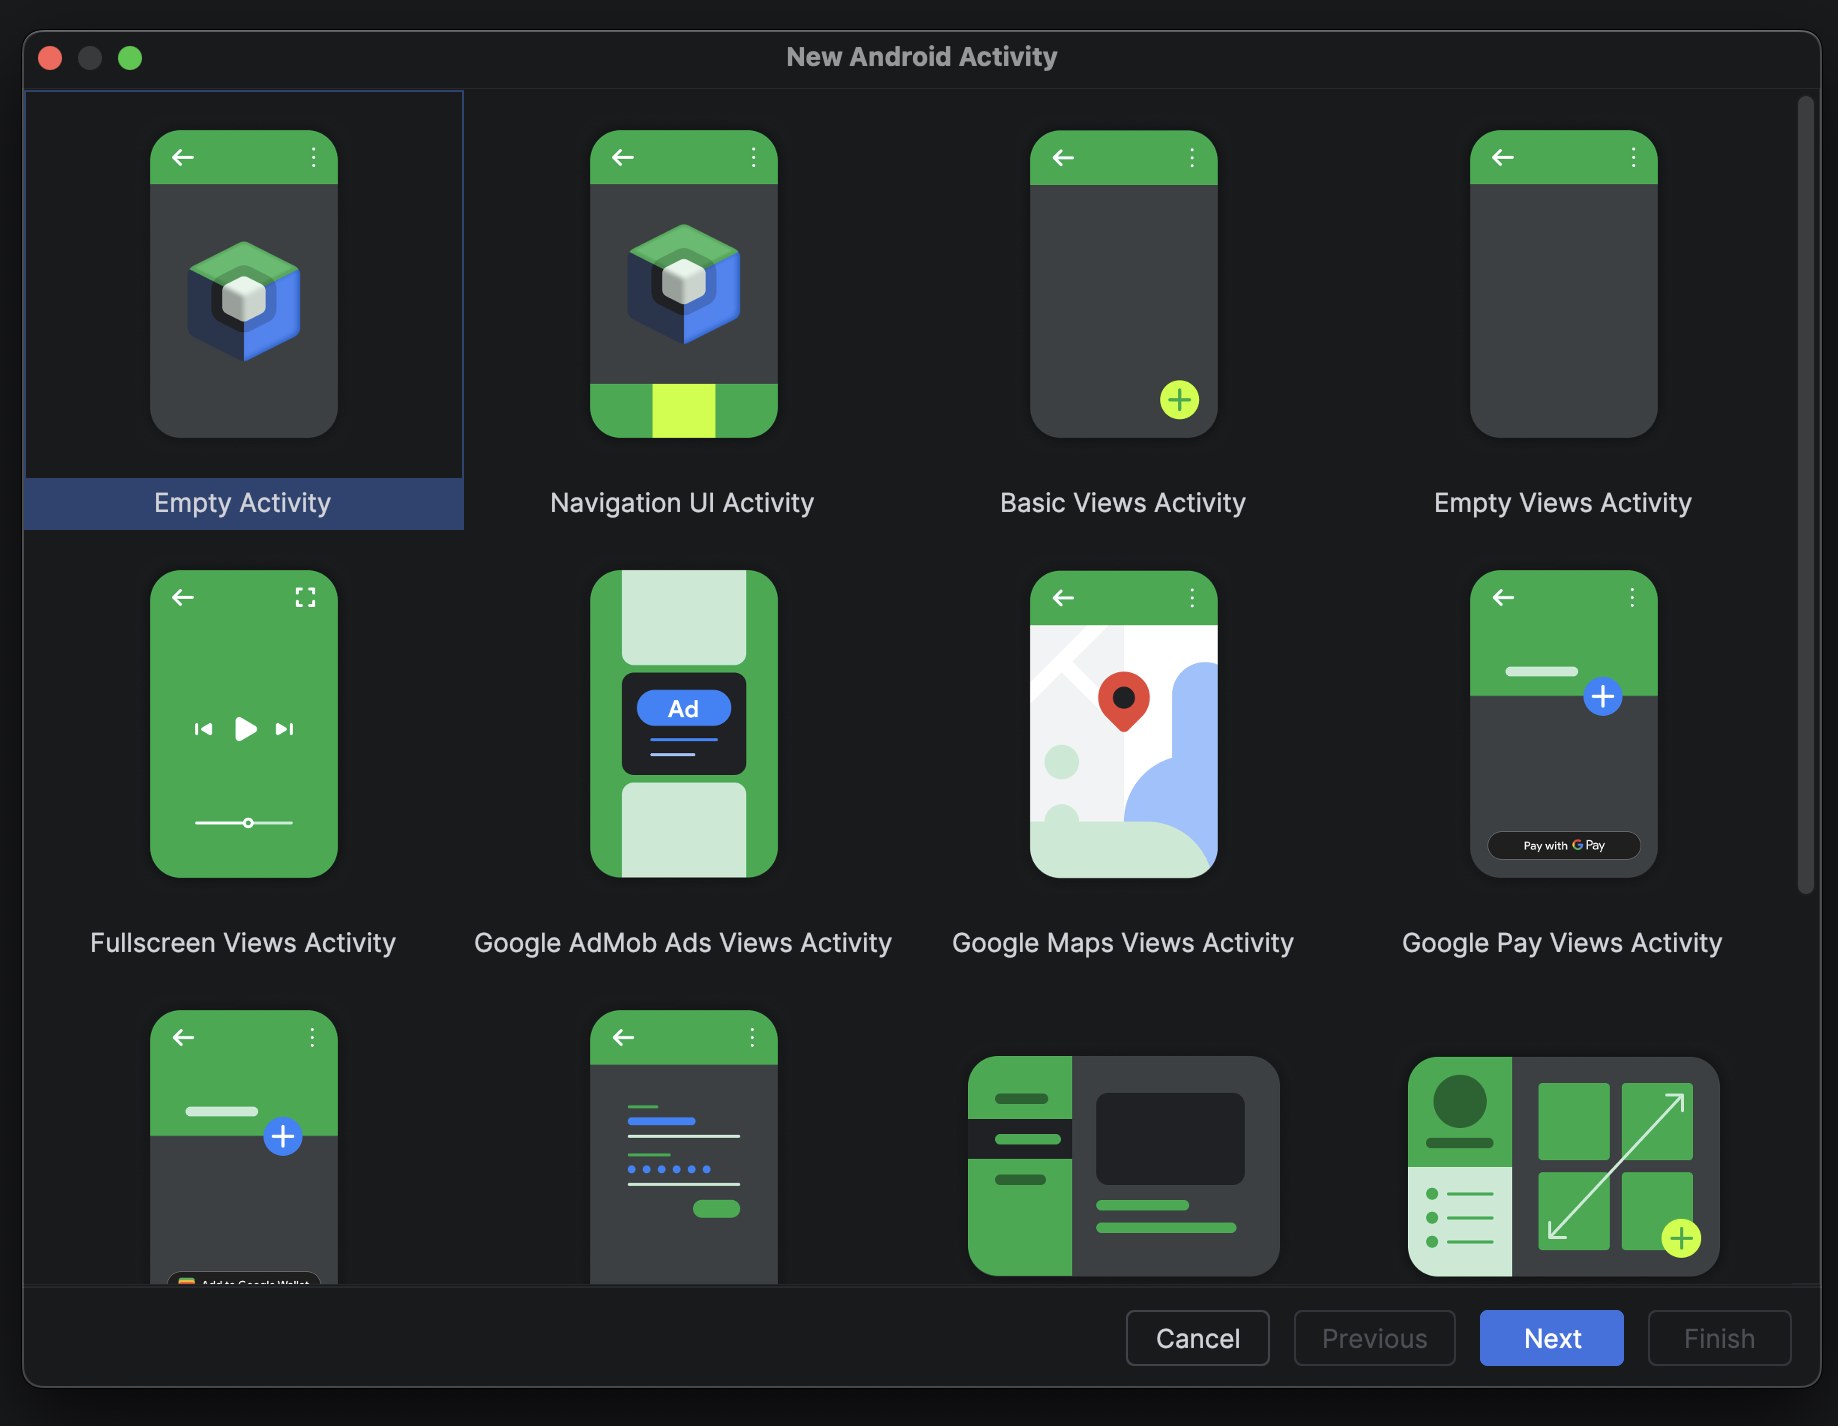The width and height of the screenshot is (1838, 1426).
Task: Pick the Basic Views Activity template image
Action: click(x=1124, y=284)
